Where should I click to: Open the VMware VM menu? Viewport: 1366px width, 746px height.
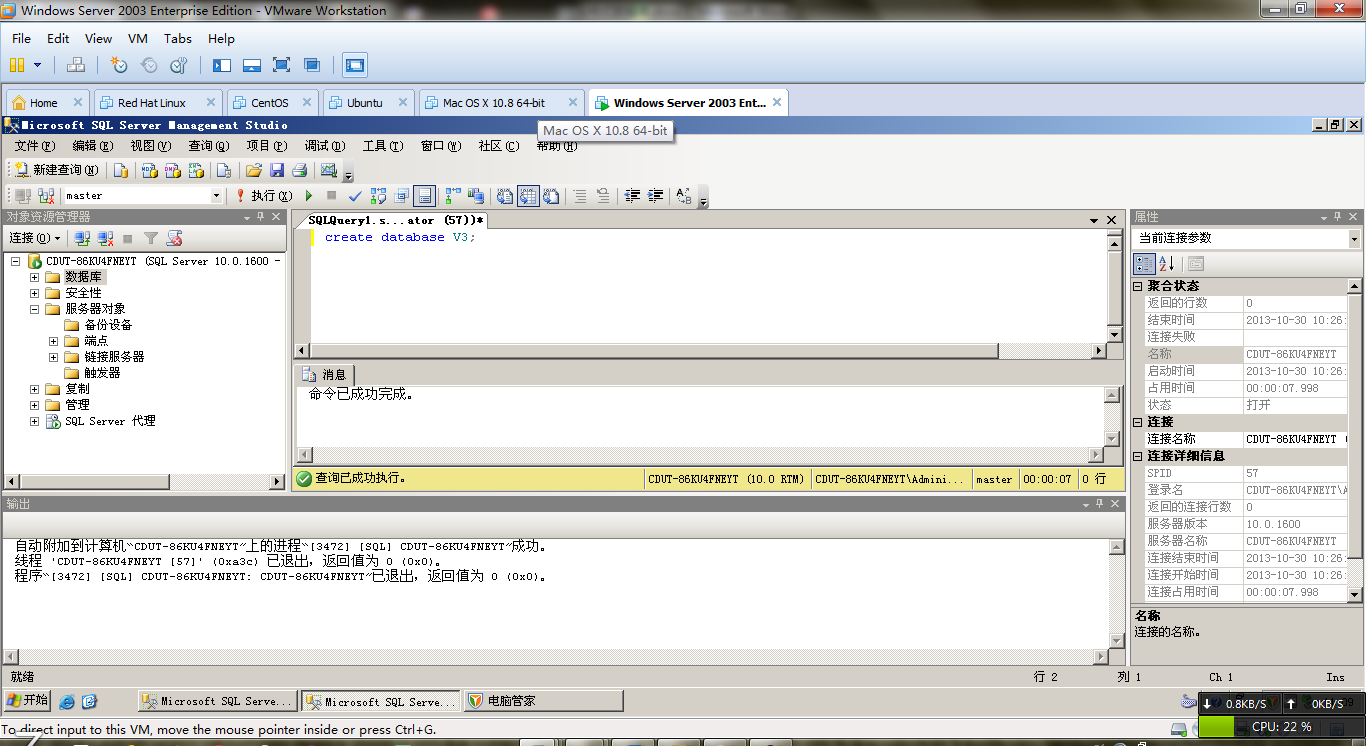138,39
